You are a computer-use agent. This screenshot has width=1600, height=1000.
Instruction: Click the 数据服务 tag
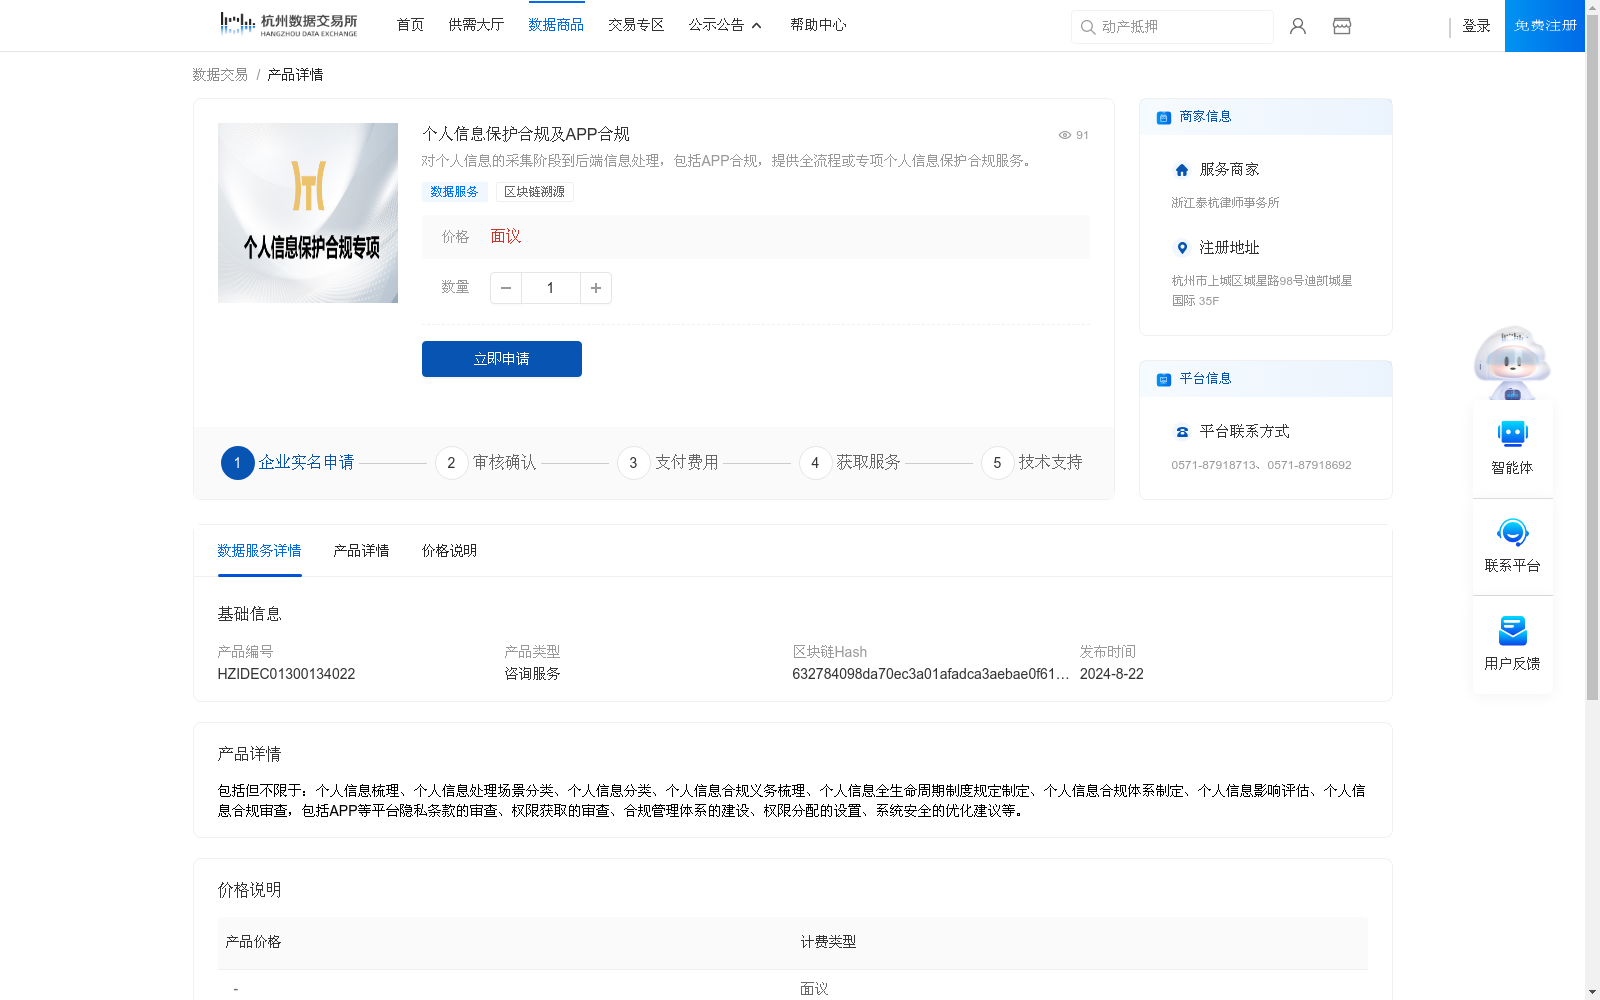point(454,192)
